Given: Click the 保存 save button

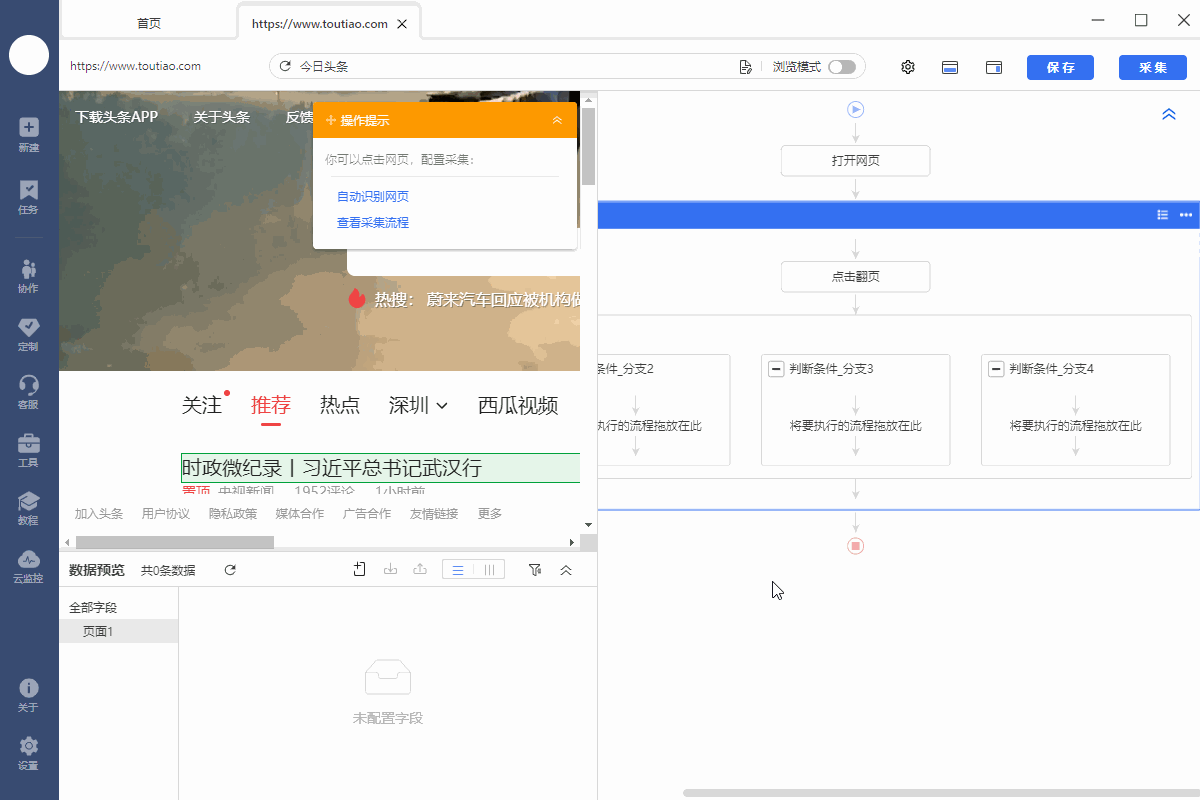Looking at the screenshot, I should click(x=1060, y=67).
